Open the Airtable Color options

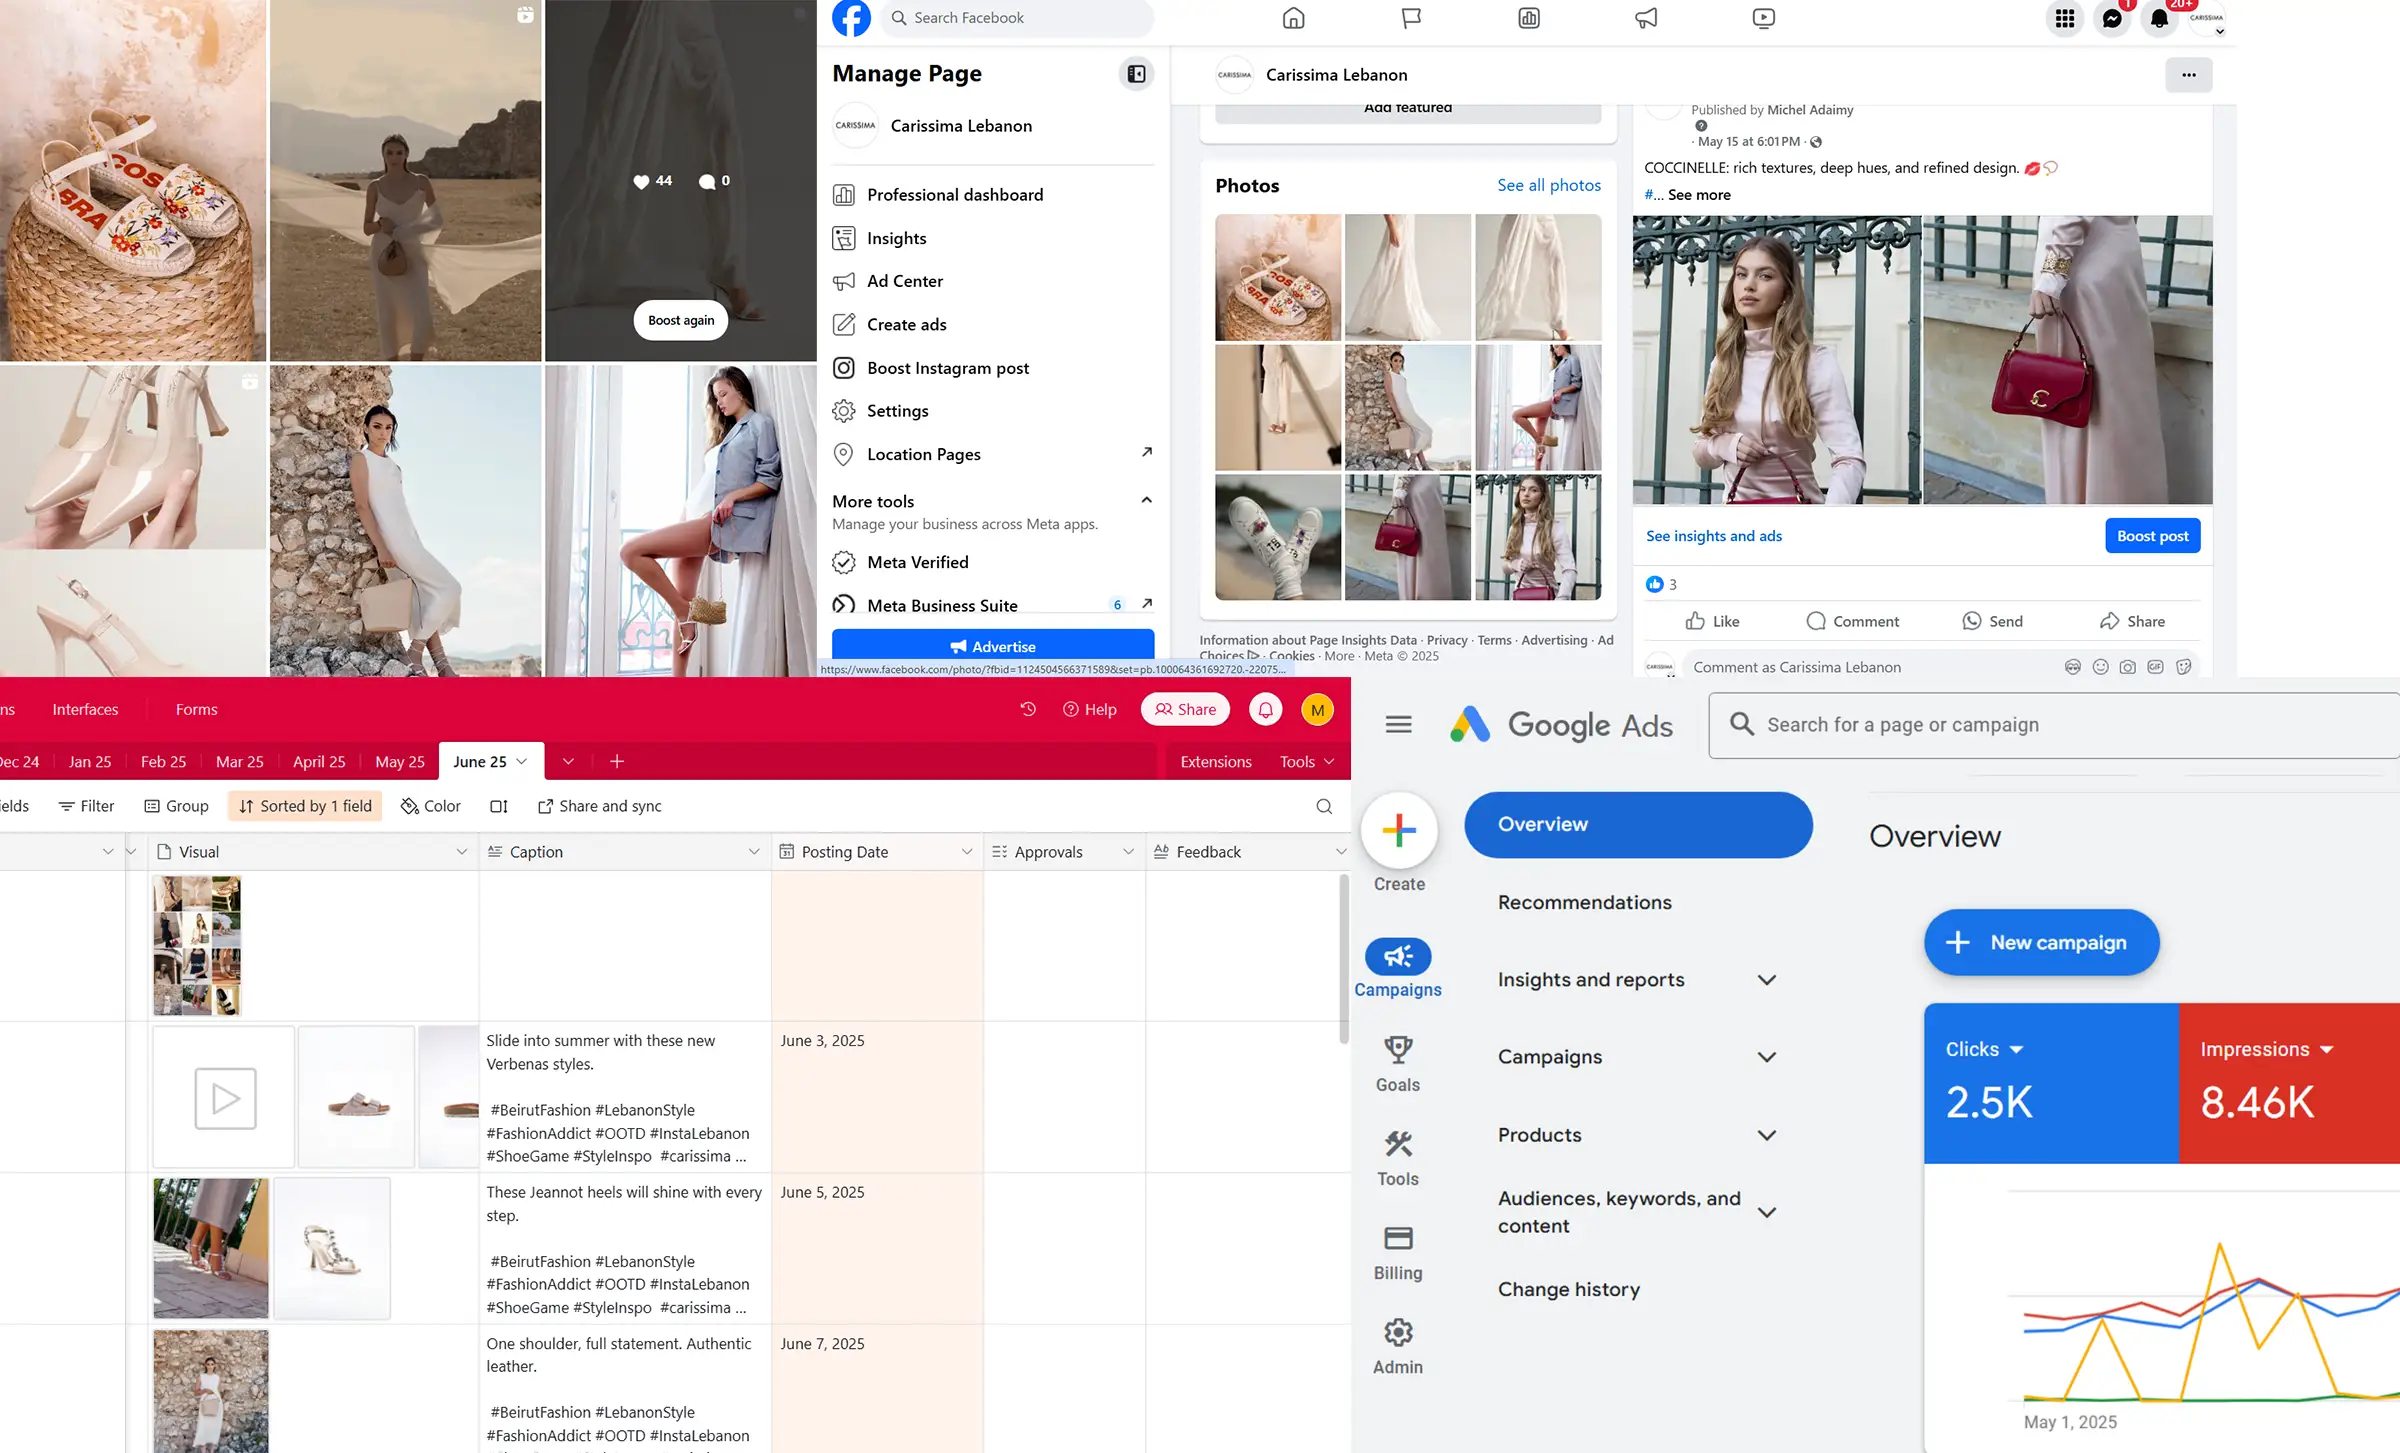(x=431, y=806)
